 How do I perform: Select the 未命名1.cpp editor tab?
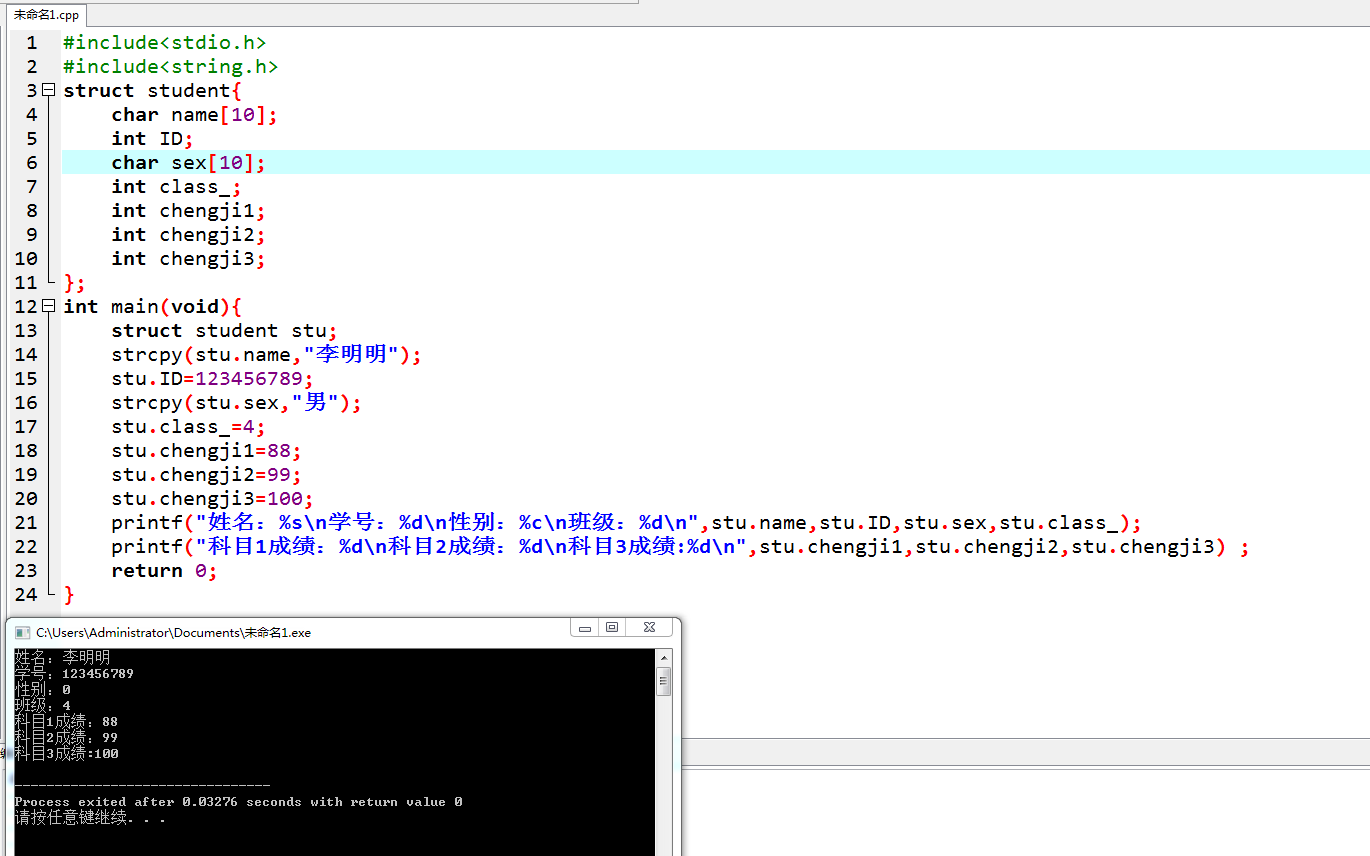[46, 15]
